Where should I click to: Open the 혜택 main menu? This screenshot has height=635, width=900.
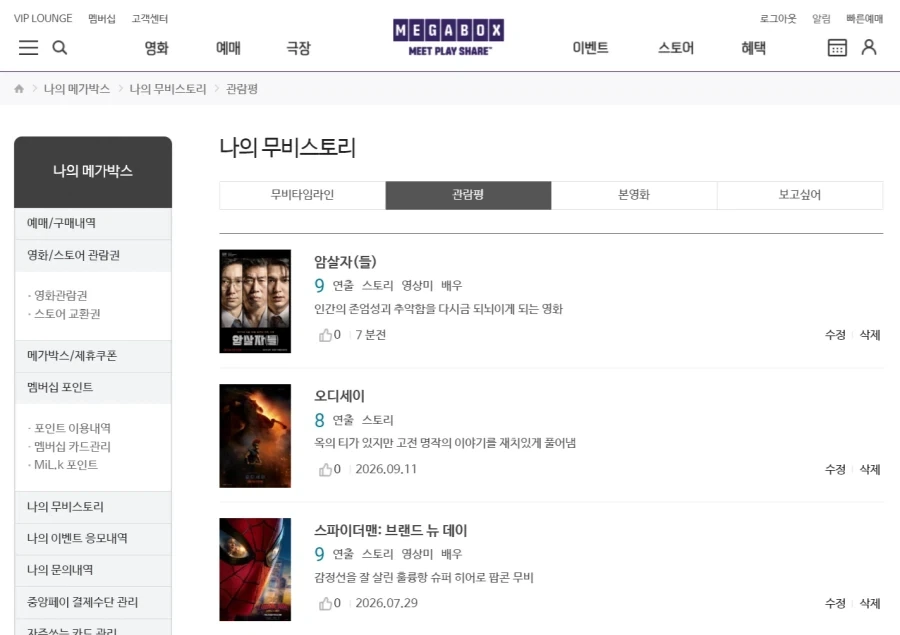[753, 48]
